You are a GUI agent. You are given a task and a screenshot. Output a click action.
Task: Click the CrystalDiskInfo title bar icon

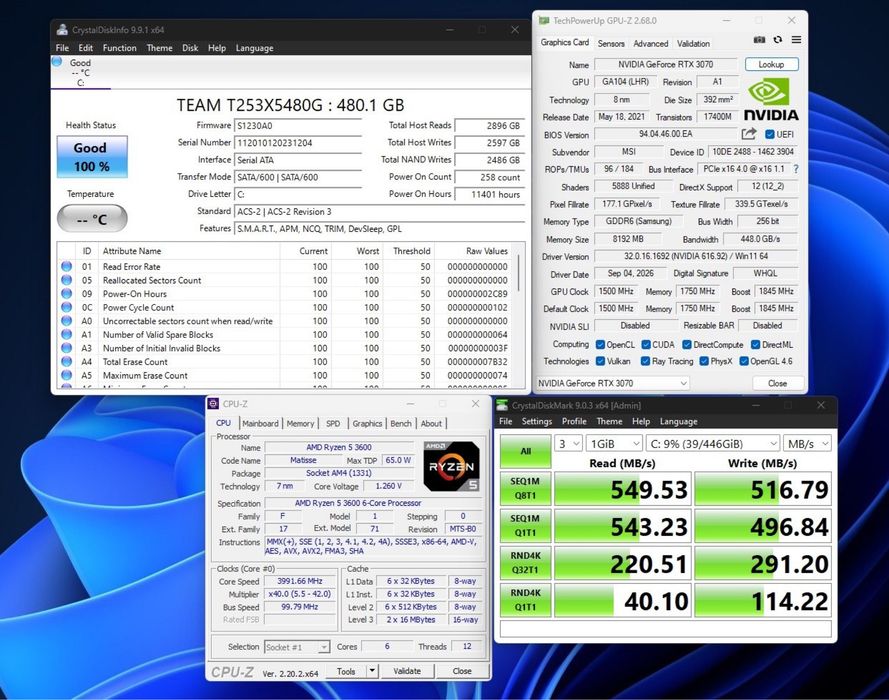pos(62,29)
